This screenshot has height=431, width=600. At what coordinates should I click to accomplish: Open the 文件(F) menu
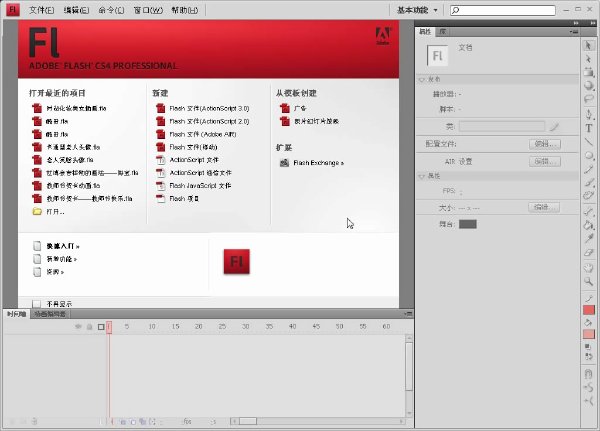coord(41,10)
